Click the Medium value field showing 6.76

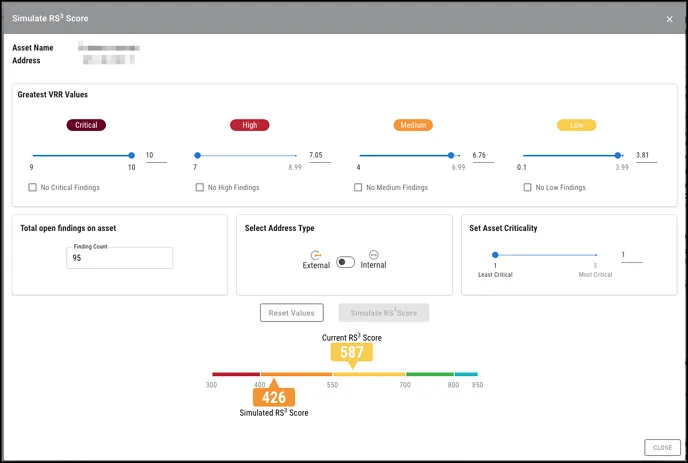click(483, 156)
